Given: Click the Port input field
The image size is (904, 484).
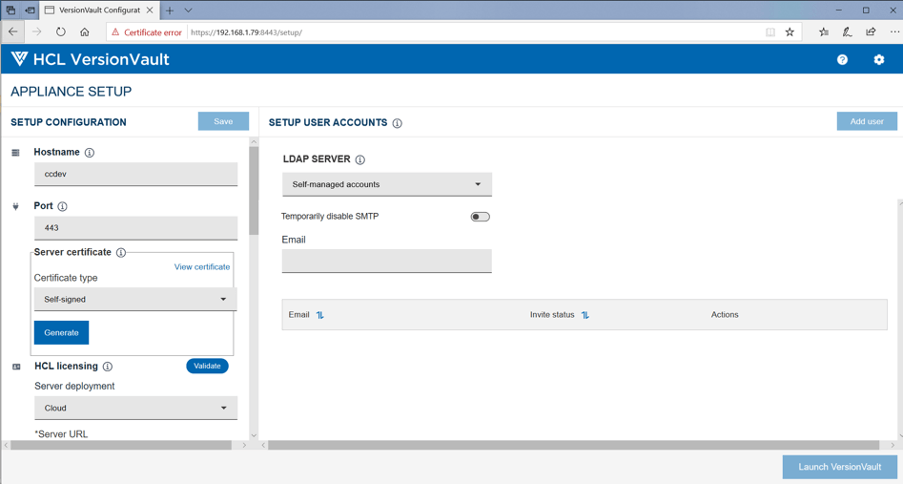Looking at the screenshot, I should [x=135, y=228].
